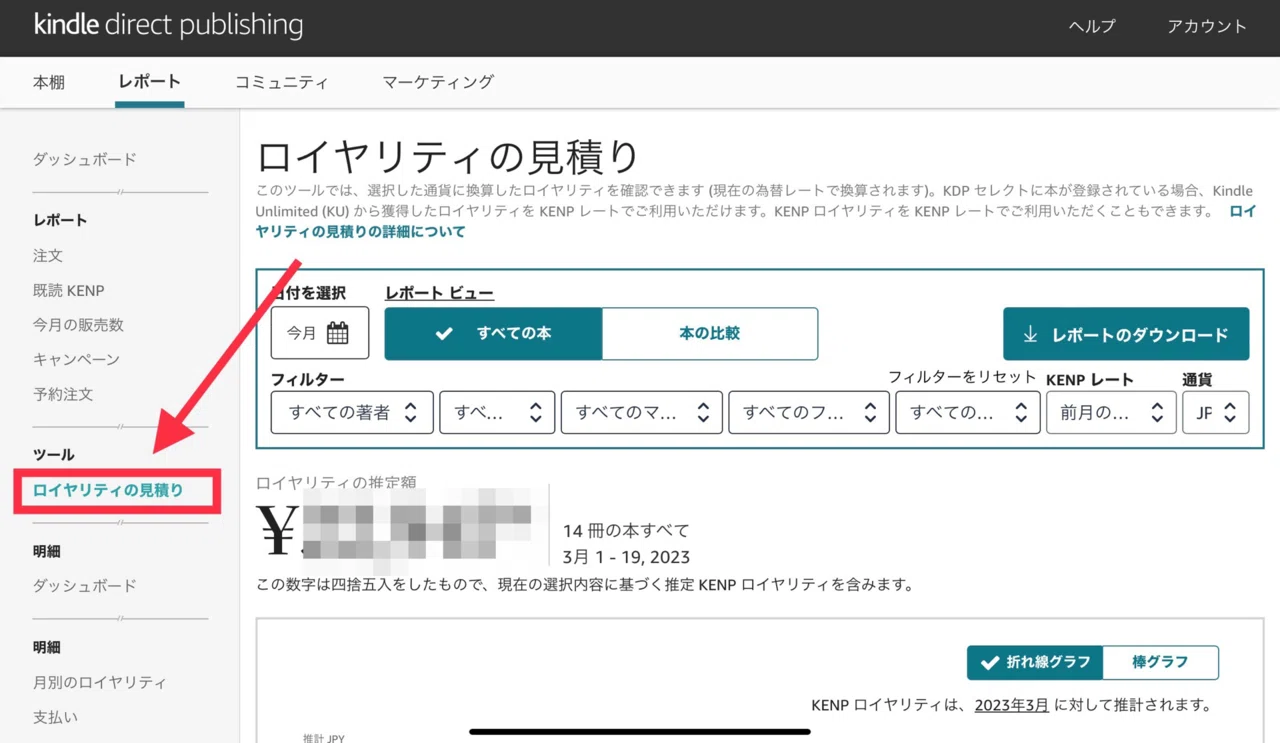Click the 14 冊の本すべて text
This screenshot has height=743, width=1280.
[x=626, y=530]
